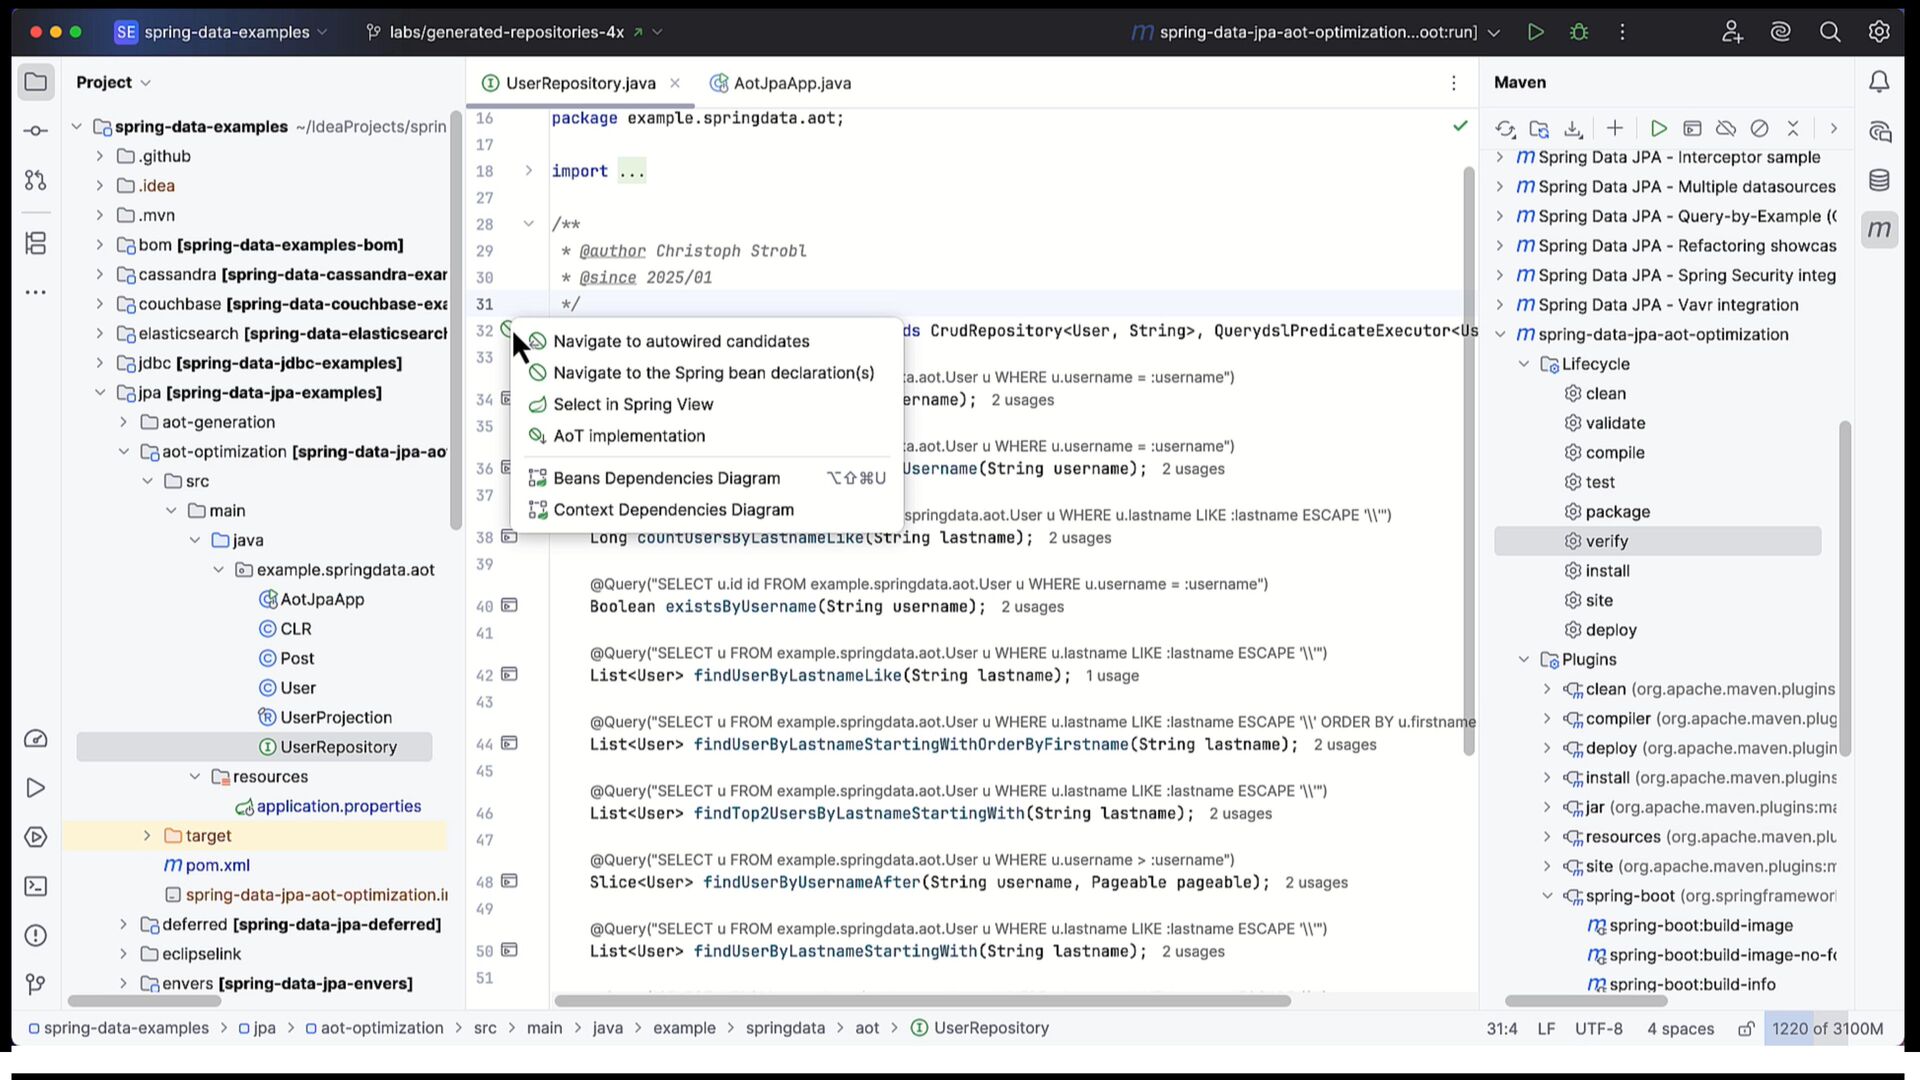Viewport: 1920px width, 1080px height.
Task: Click UTF-8 encoding in status bar
Action: (x=1598, y=1029)
